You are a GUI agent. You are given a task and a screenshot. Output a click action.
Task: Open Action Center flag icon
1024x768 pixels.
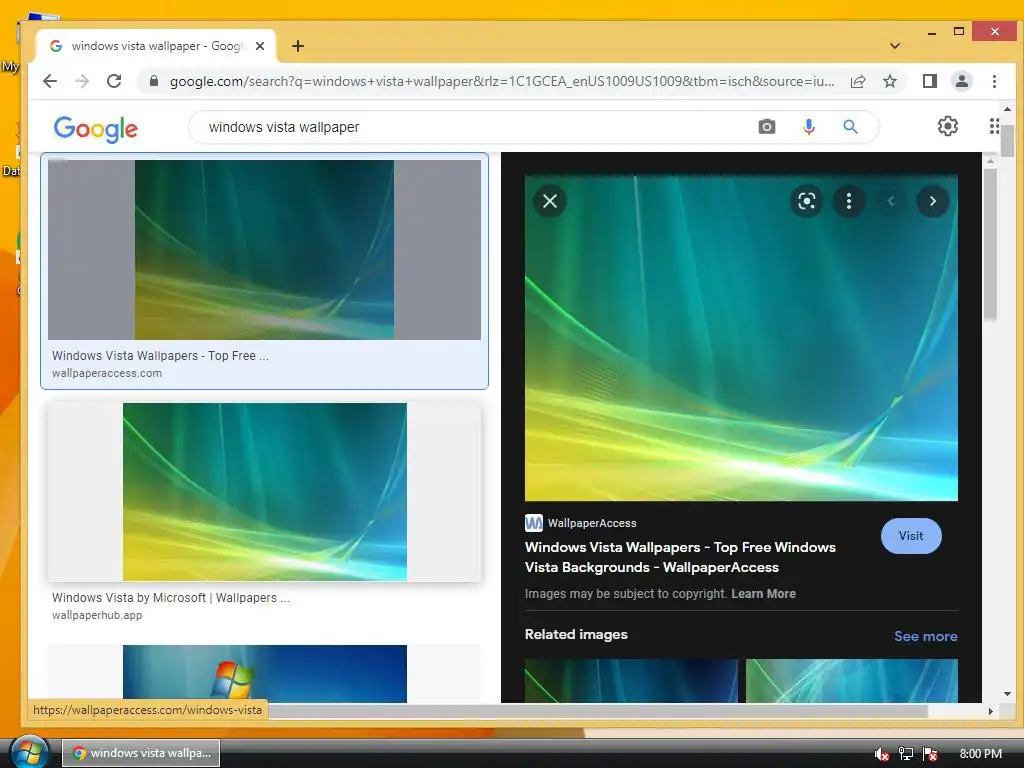click(x=930, y=754)
